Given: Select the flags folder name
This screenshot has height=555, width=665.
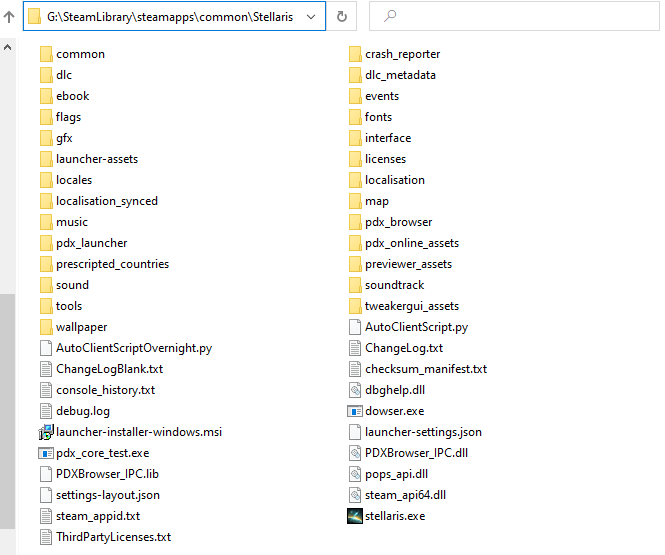Looking at the screenshot, I should 68,117.
